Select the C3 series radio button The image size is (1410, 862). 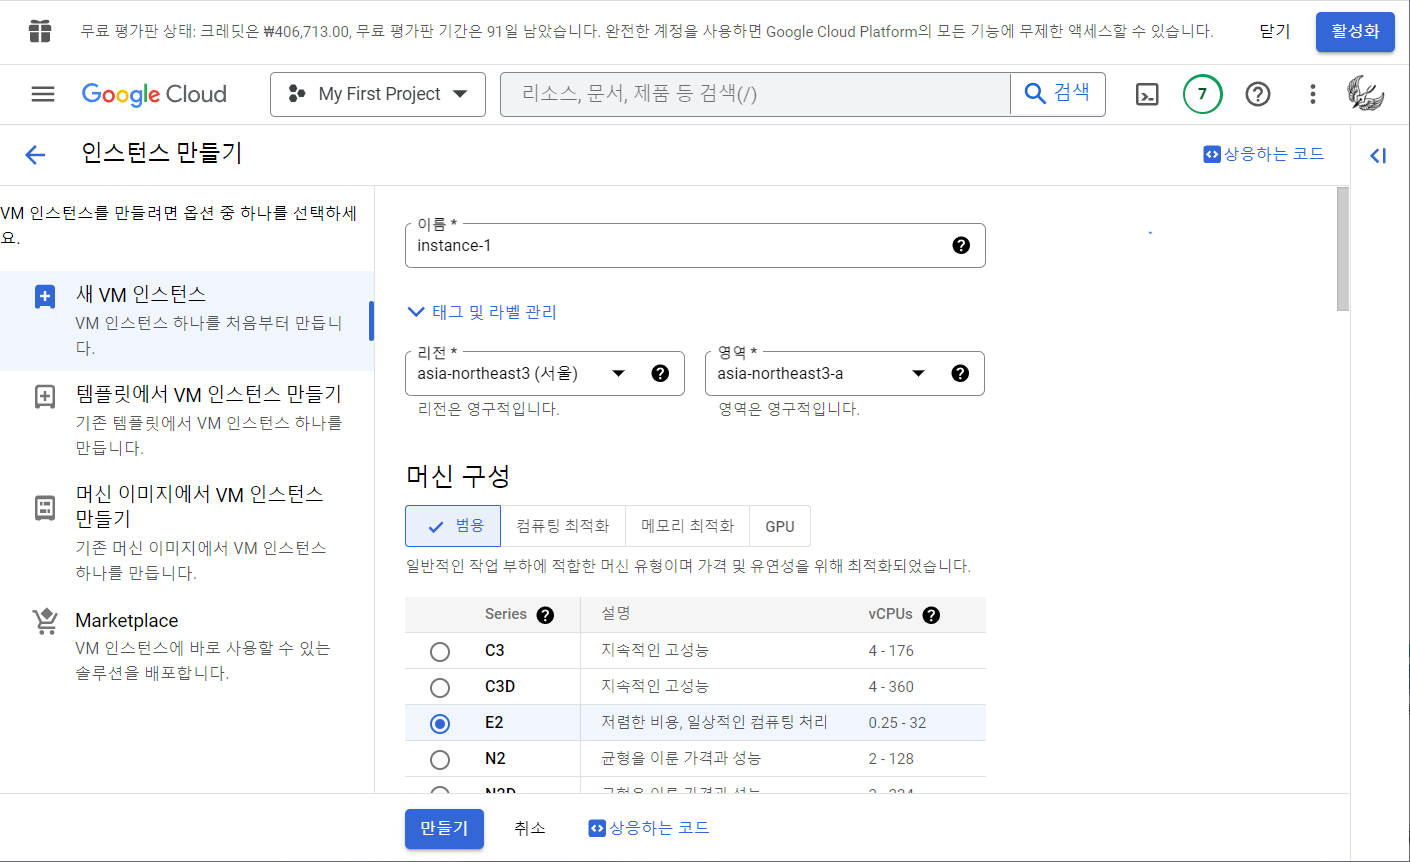coord(440,652)
